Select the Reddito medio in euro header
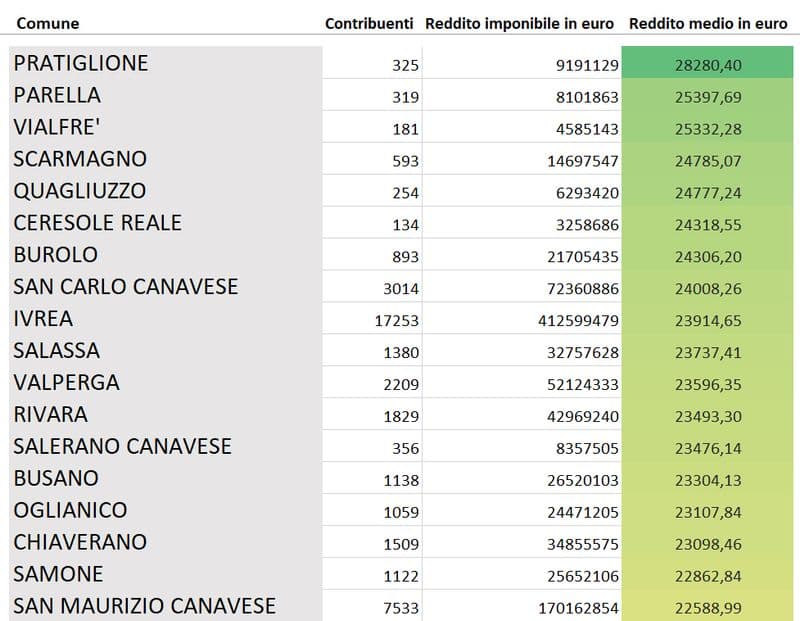Viewport: 800px width, 621px height. coord(708,23)
